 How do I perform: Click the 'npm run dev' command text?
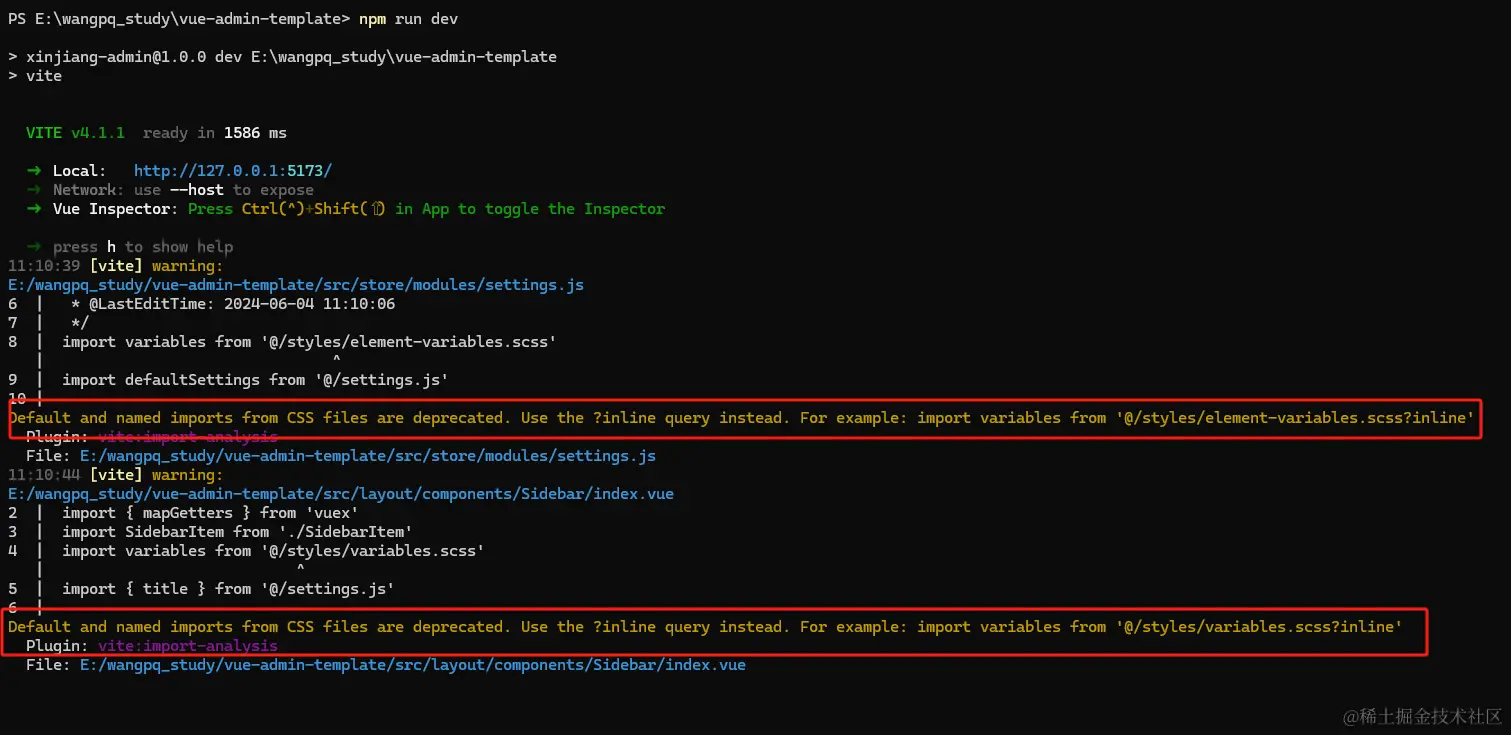(x=409, y=19)
